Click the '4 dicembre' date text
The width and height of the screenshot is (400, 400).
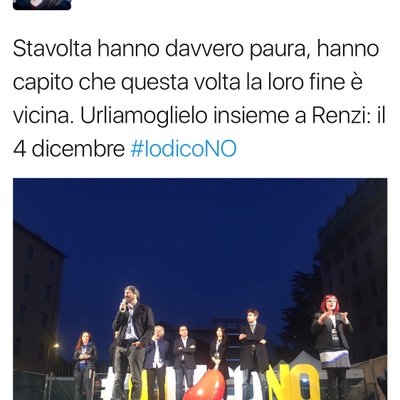69,148
